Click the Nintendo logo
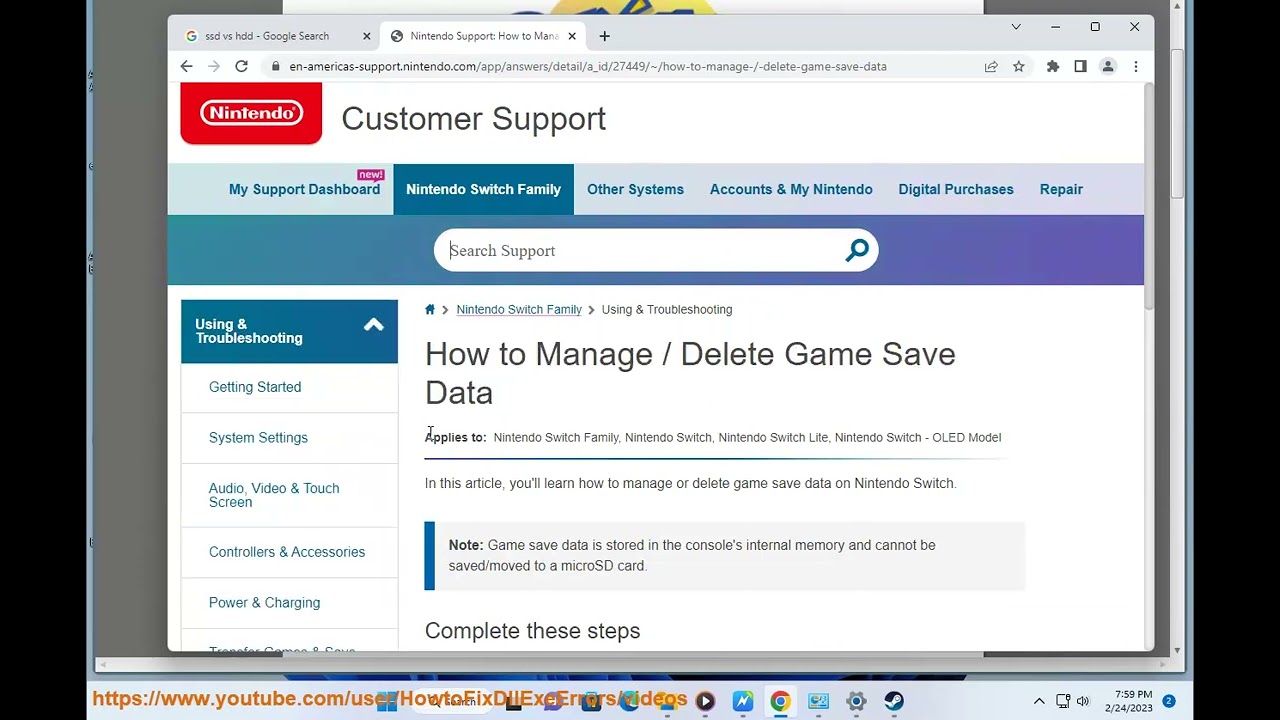Image resolution: width=1280 pixels, height=720 pixels. (x=251, y=113)
